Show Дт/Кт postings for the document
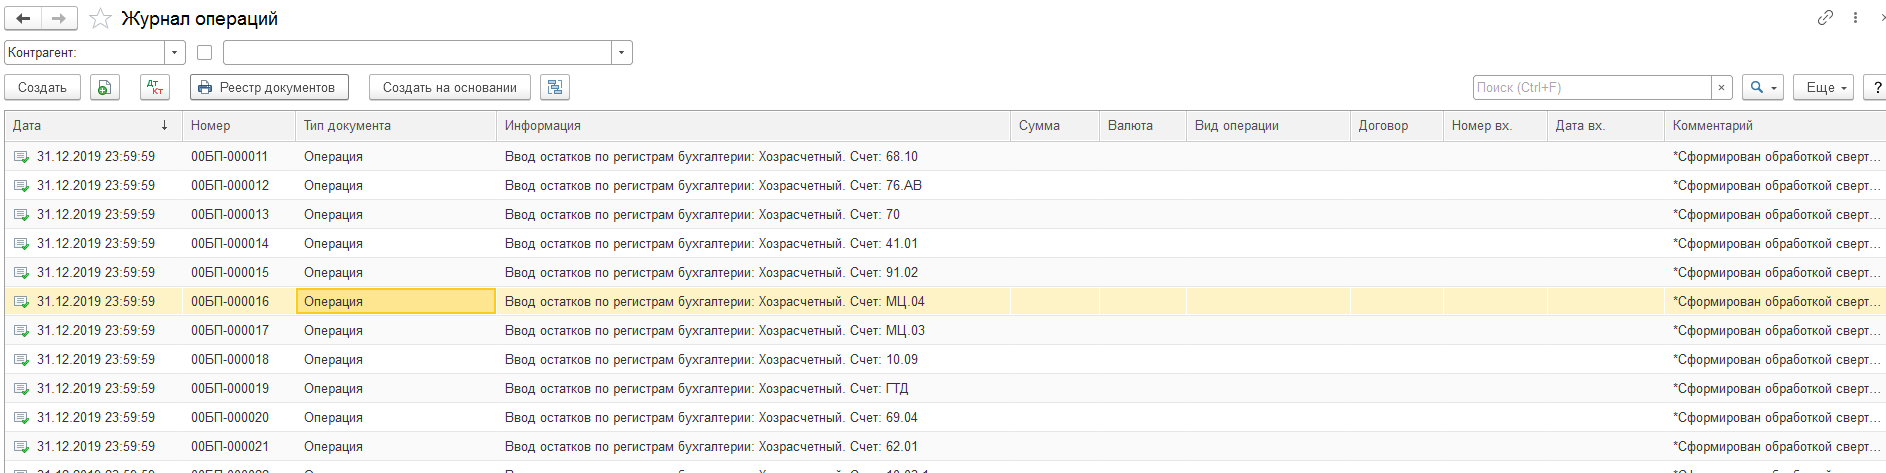The image size is (1886, 473). 155,88
